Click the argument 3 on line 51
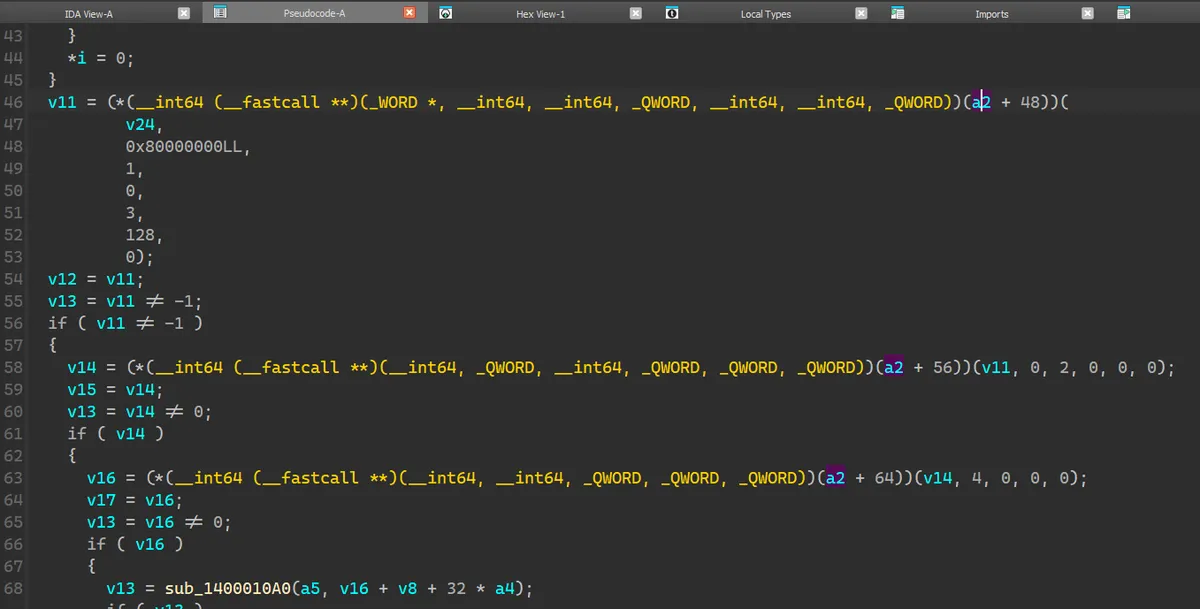Screen dimensions: 1200x609 130,213
